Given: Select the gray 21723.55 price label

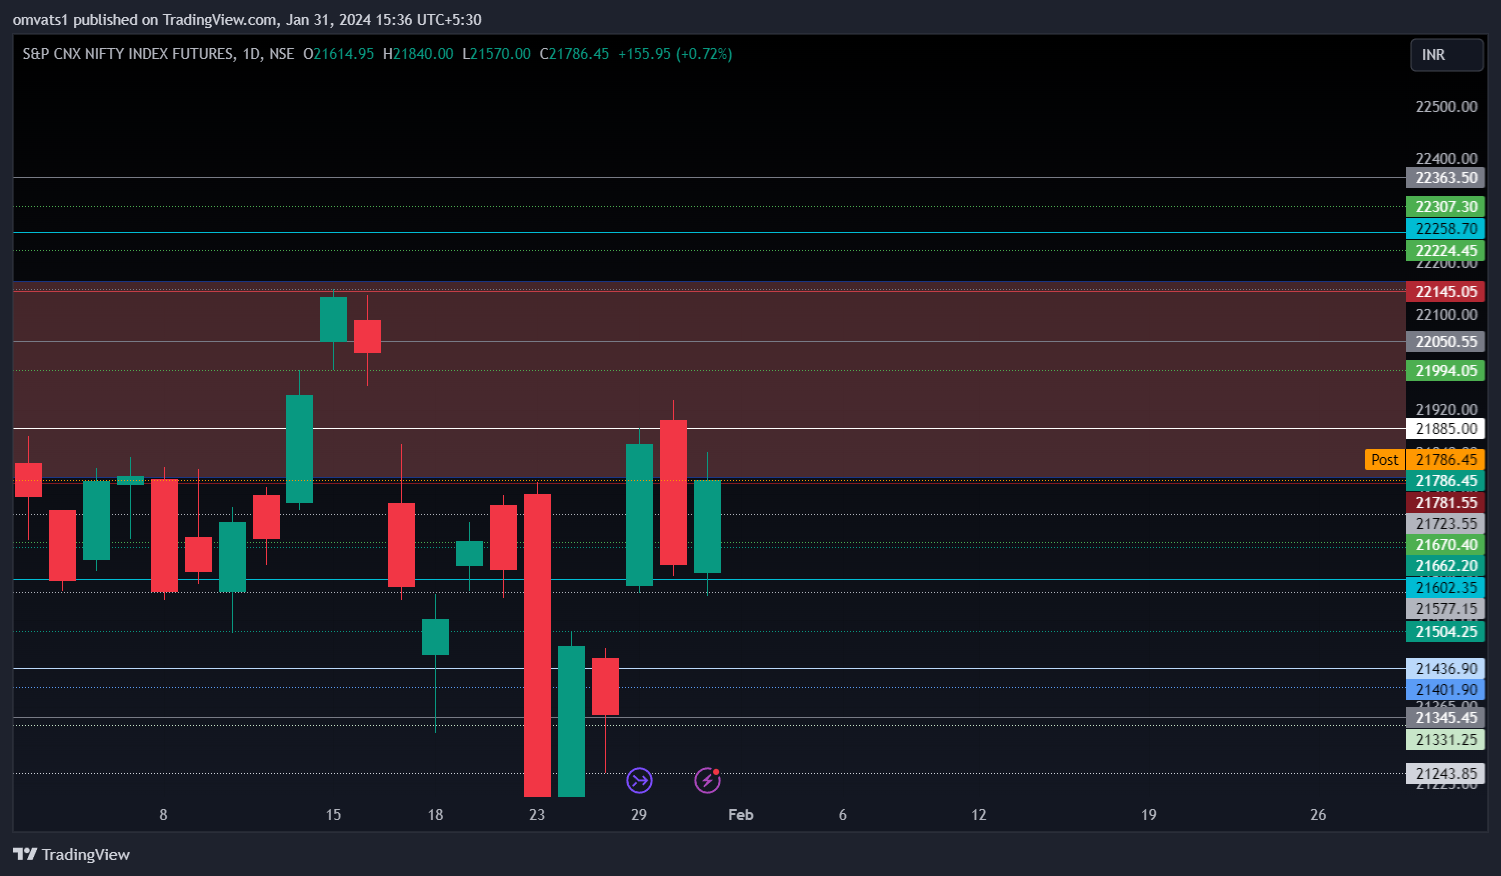Looking at the screenshot, I should click(x=1446, y=524).
